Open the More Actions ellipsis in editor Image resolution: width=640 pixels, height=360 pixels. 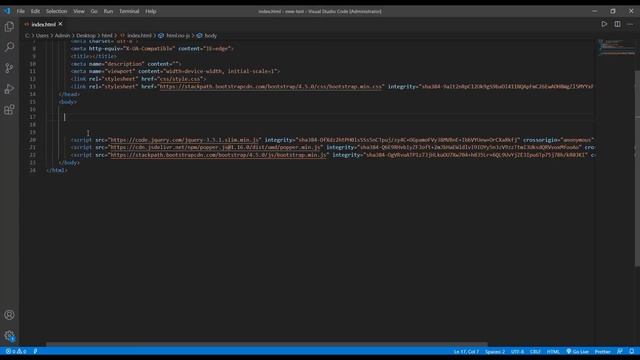click(x=630, y=24)
